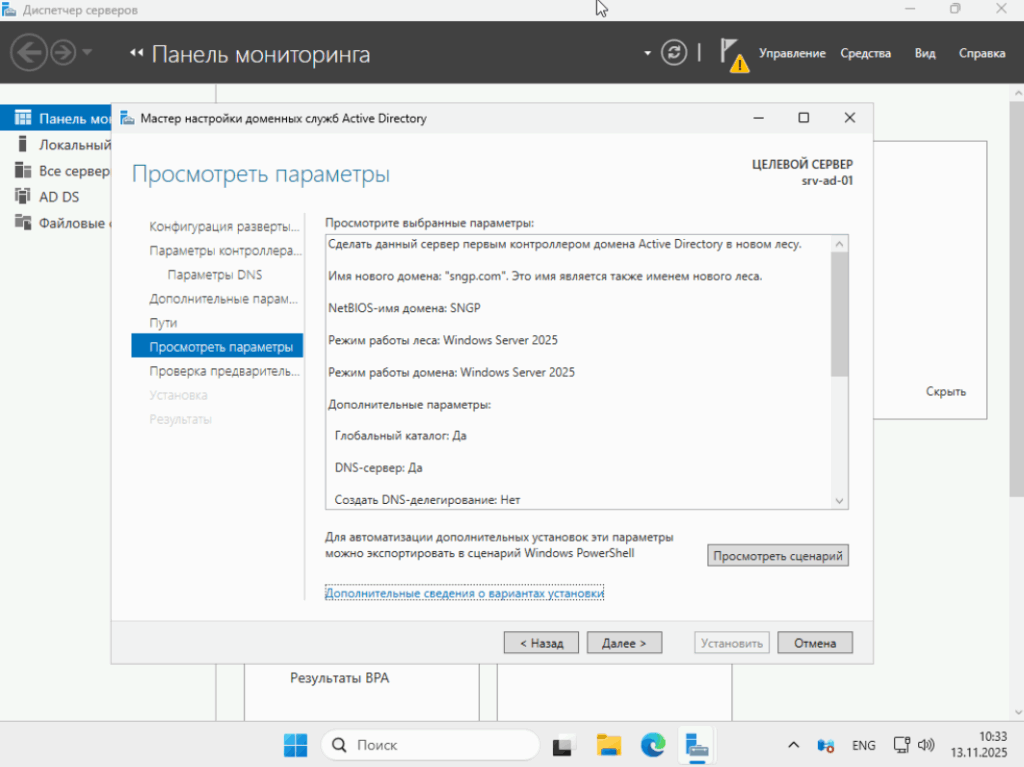Open the Server Manager taskbar icon
The image size is (1024, 767).
(696, 745)
